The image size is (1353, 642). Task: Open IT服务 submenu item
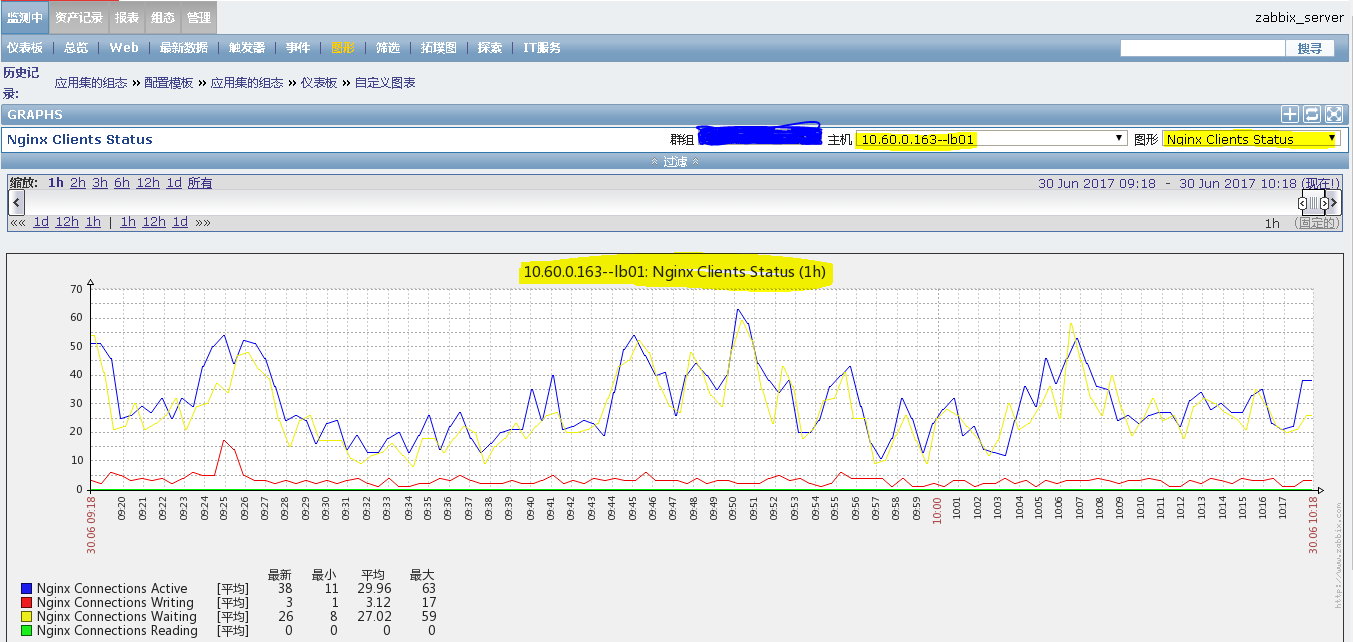pos(542,48)
